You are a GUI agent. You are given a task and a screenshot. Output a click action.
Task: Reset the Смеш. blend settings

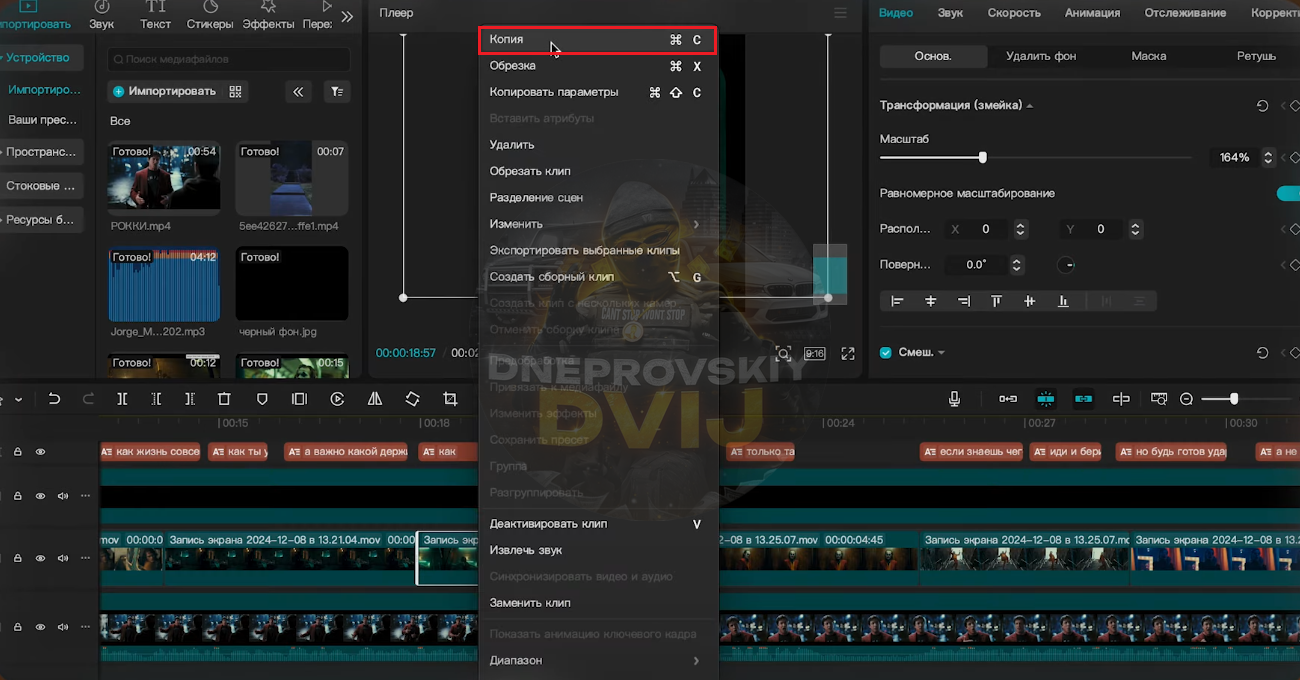click(x=1262, y=353)
